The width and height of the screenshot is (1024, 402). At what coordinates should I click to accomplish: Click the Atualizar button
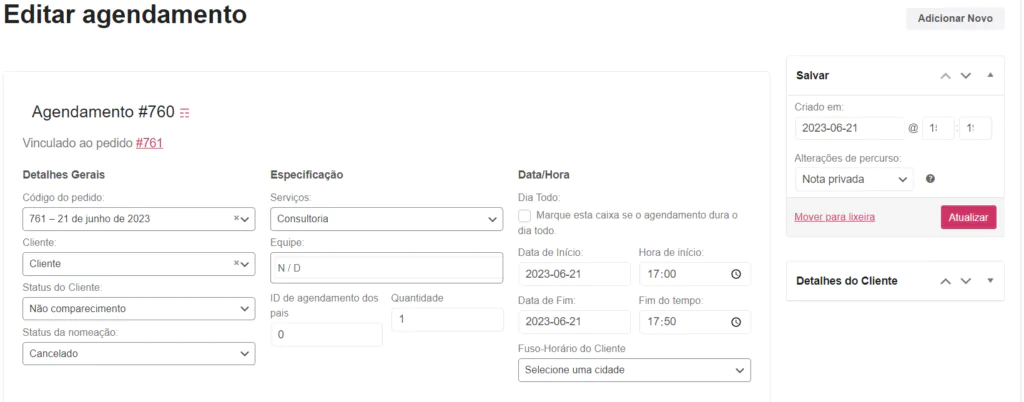[x=968, y=217]
